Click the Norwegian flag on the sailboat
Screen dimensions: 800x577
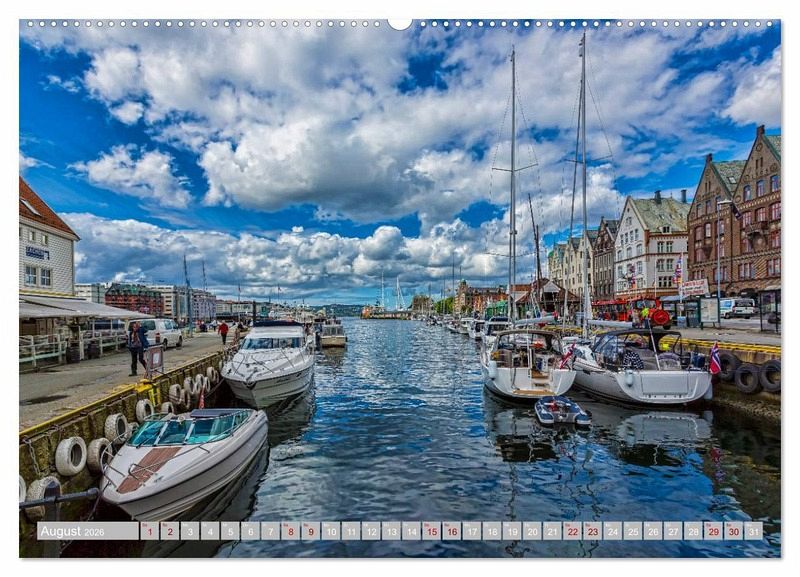click(714, 358)
